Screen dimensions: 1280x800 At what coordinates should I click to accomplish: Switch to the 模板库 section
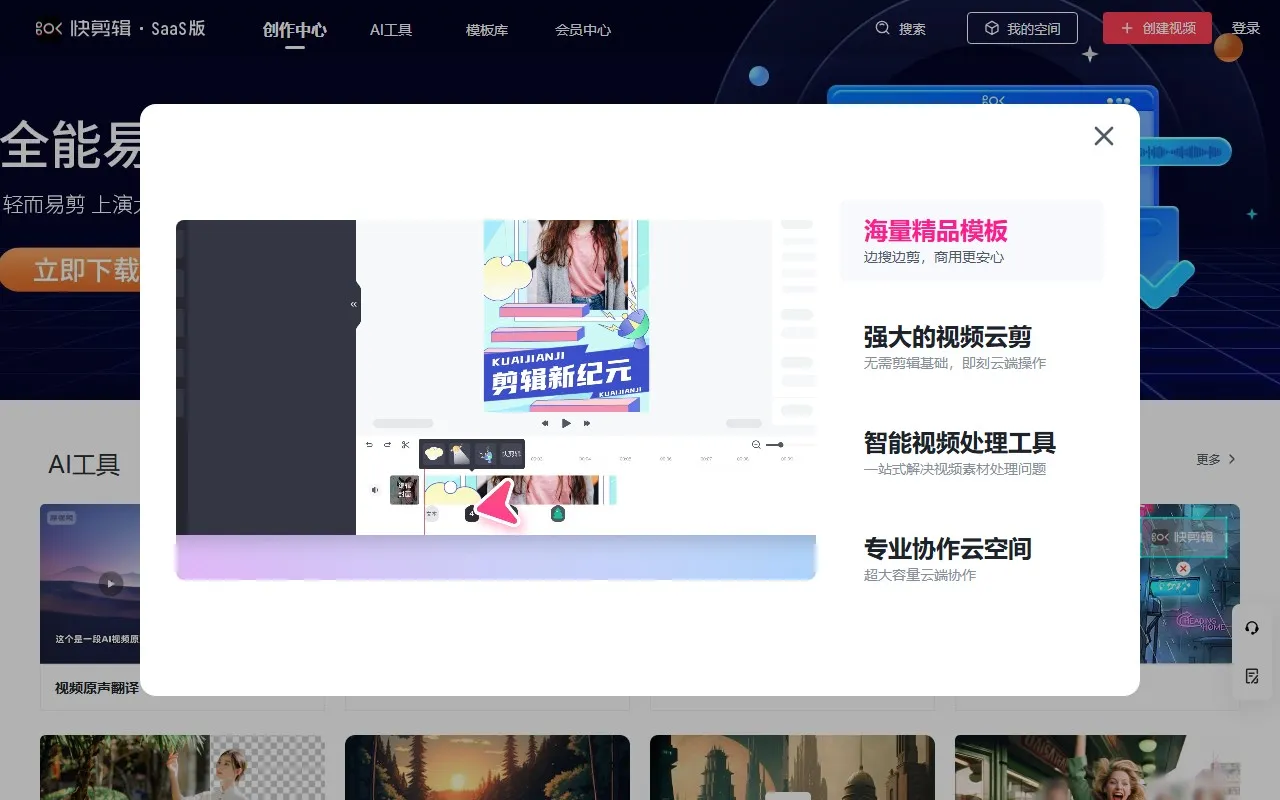pyautogui.click(x=486, y=30)
